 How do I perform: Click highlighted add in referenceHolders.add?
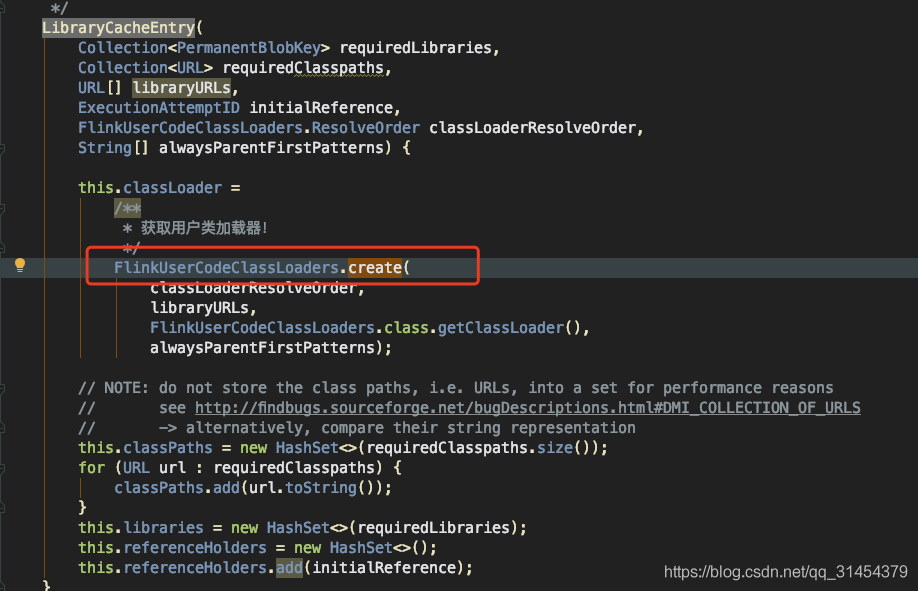click(x=289, y=568)
